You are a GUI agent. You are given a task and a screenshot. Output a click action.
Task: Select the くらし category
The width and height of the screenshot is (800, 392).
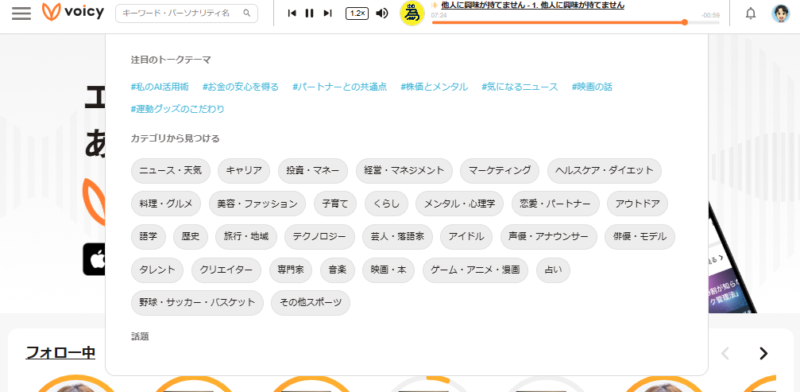point(386,204)
